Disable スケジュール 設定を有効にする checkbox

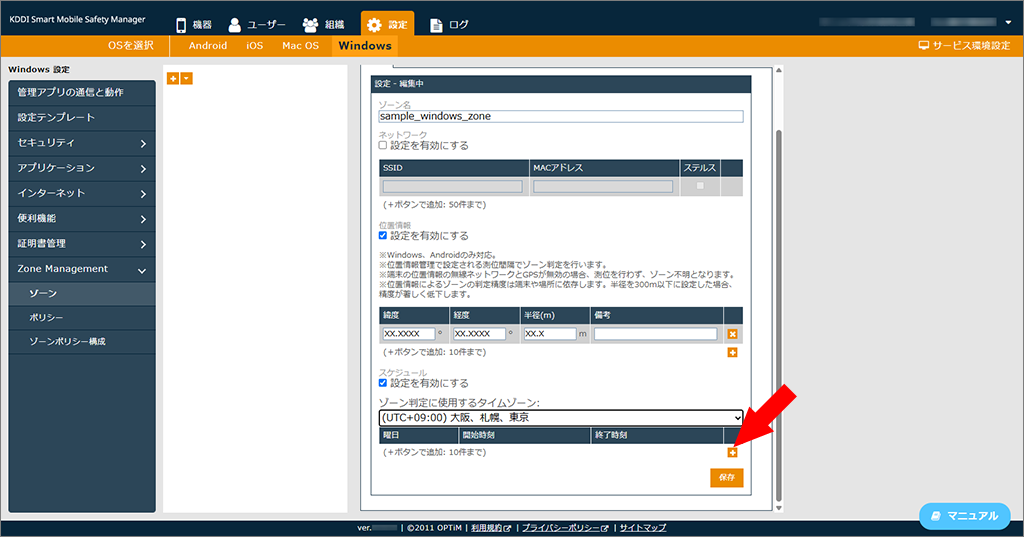click(383, 383)
